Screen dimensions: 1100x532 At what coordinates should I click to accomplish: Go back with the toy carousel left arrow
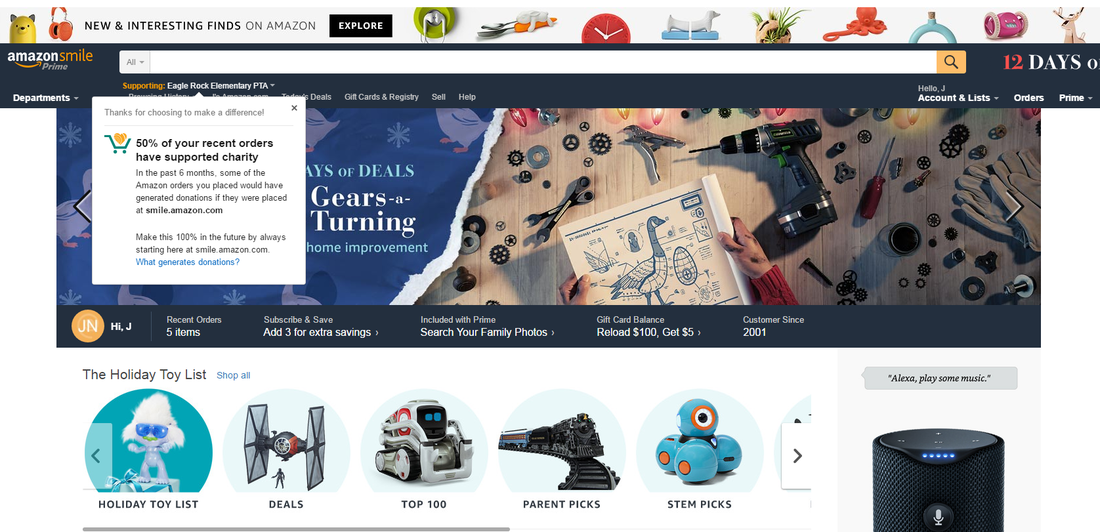click(x=97, y=455)
